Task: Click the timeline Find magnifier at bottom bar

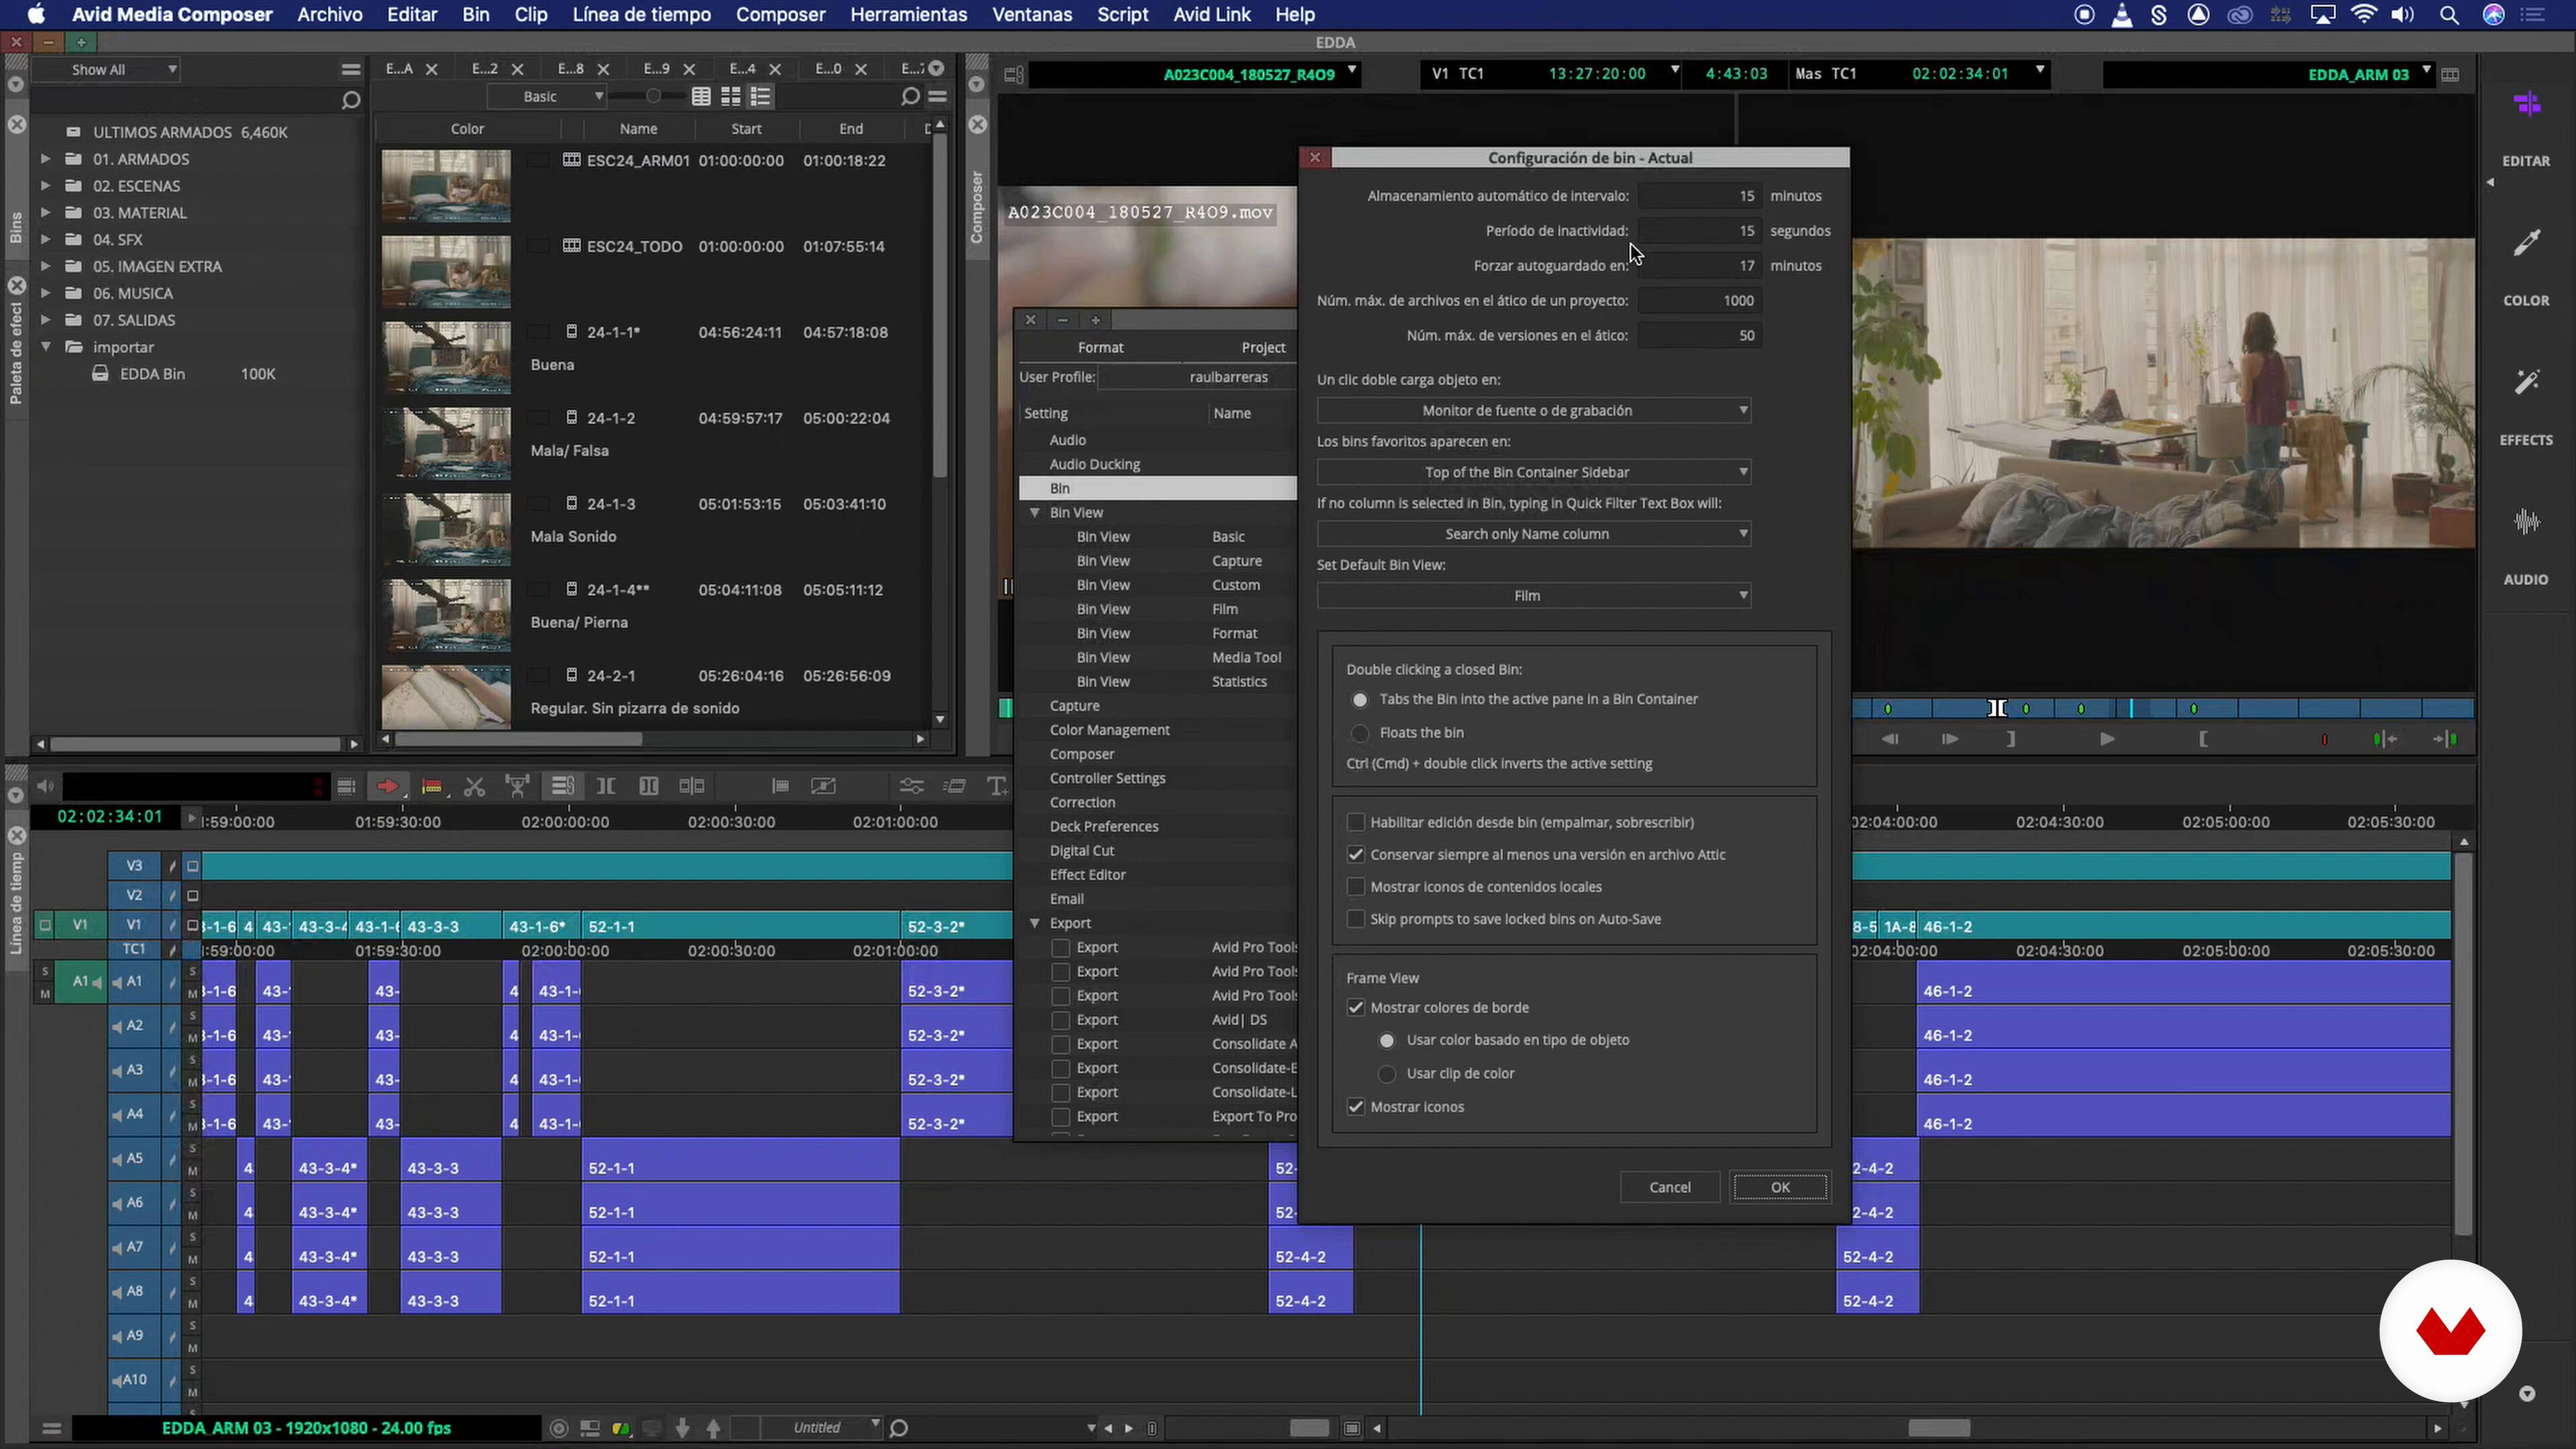Action: tap(899, 1429)
